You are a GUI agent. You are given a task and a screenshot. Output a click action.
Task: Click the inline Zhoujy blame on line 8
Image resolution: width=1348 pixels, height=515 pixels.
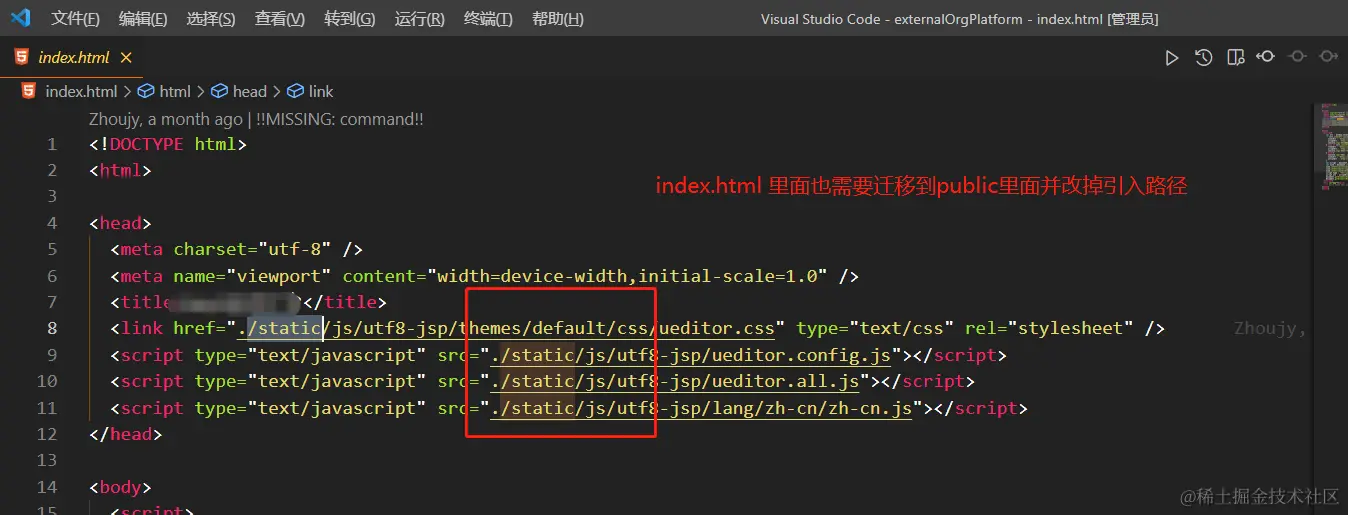pos(1270,328)
